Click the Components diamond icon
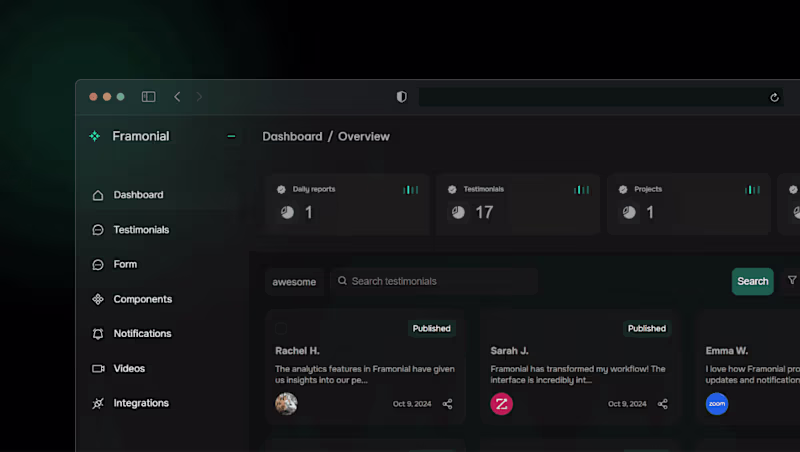The height and width of the screenshot is (452, 800). tap(98, 299)
